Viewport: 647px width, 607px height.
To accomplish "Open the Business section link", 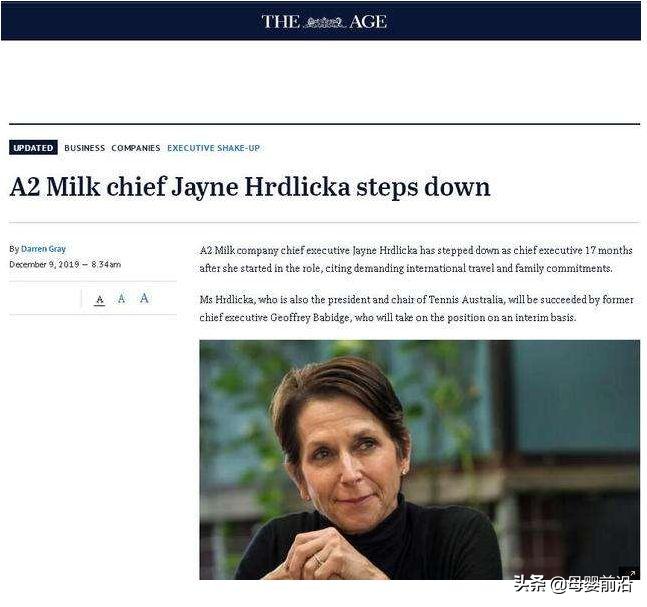I will pos(84,148).
